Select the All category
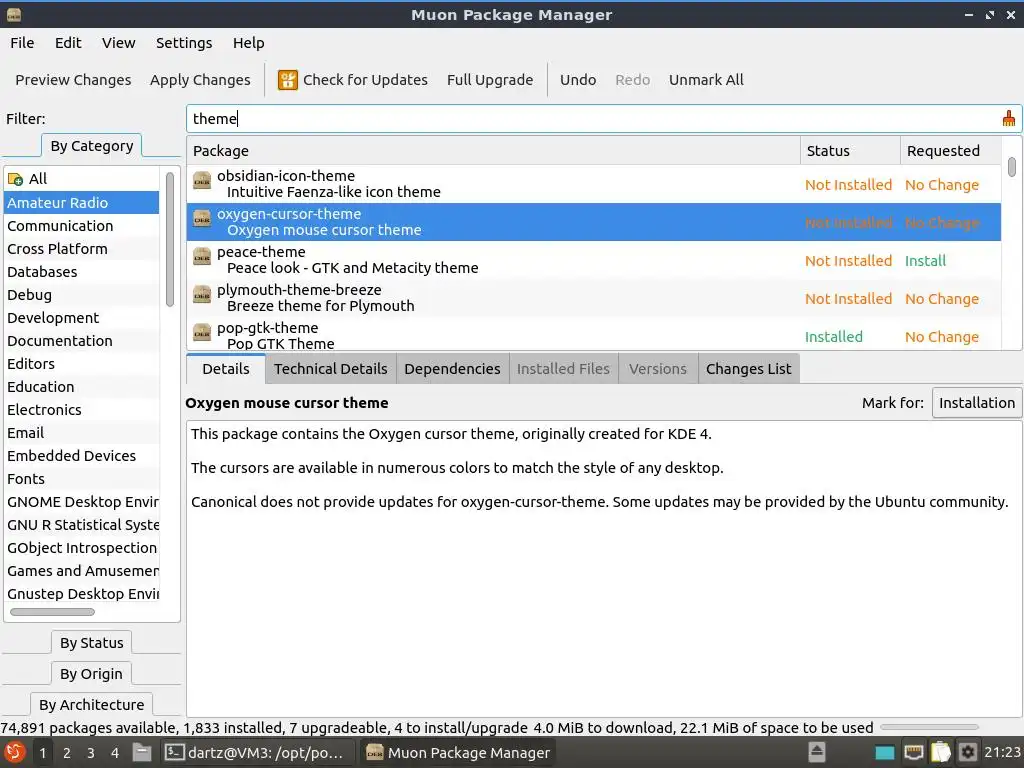This screenshot has height=768, width=1024. point(81,179)
